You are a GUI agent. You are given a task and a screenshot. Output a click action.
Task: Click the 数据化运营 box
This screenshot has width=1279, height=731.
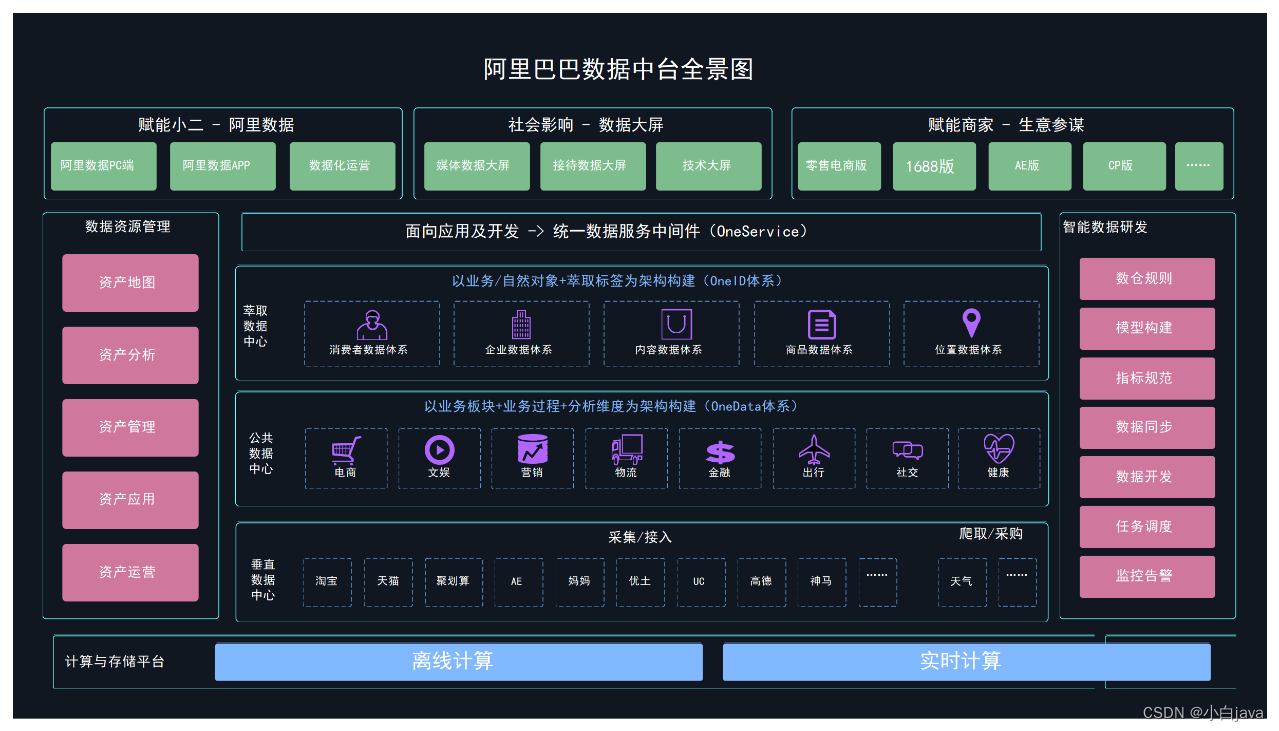click(343, 166)
